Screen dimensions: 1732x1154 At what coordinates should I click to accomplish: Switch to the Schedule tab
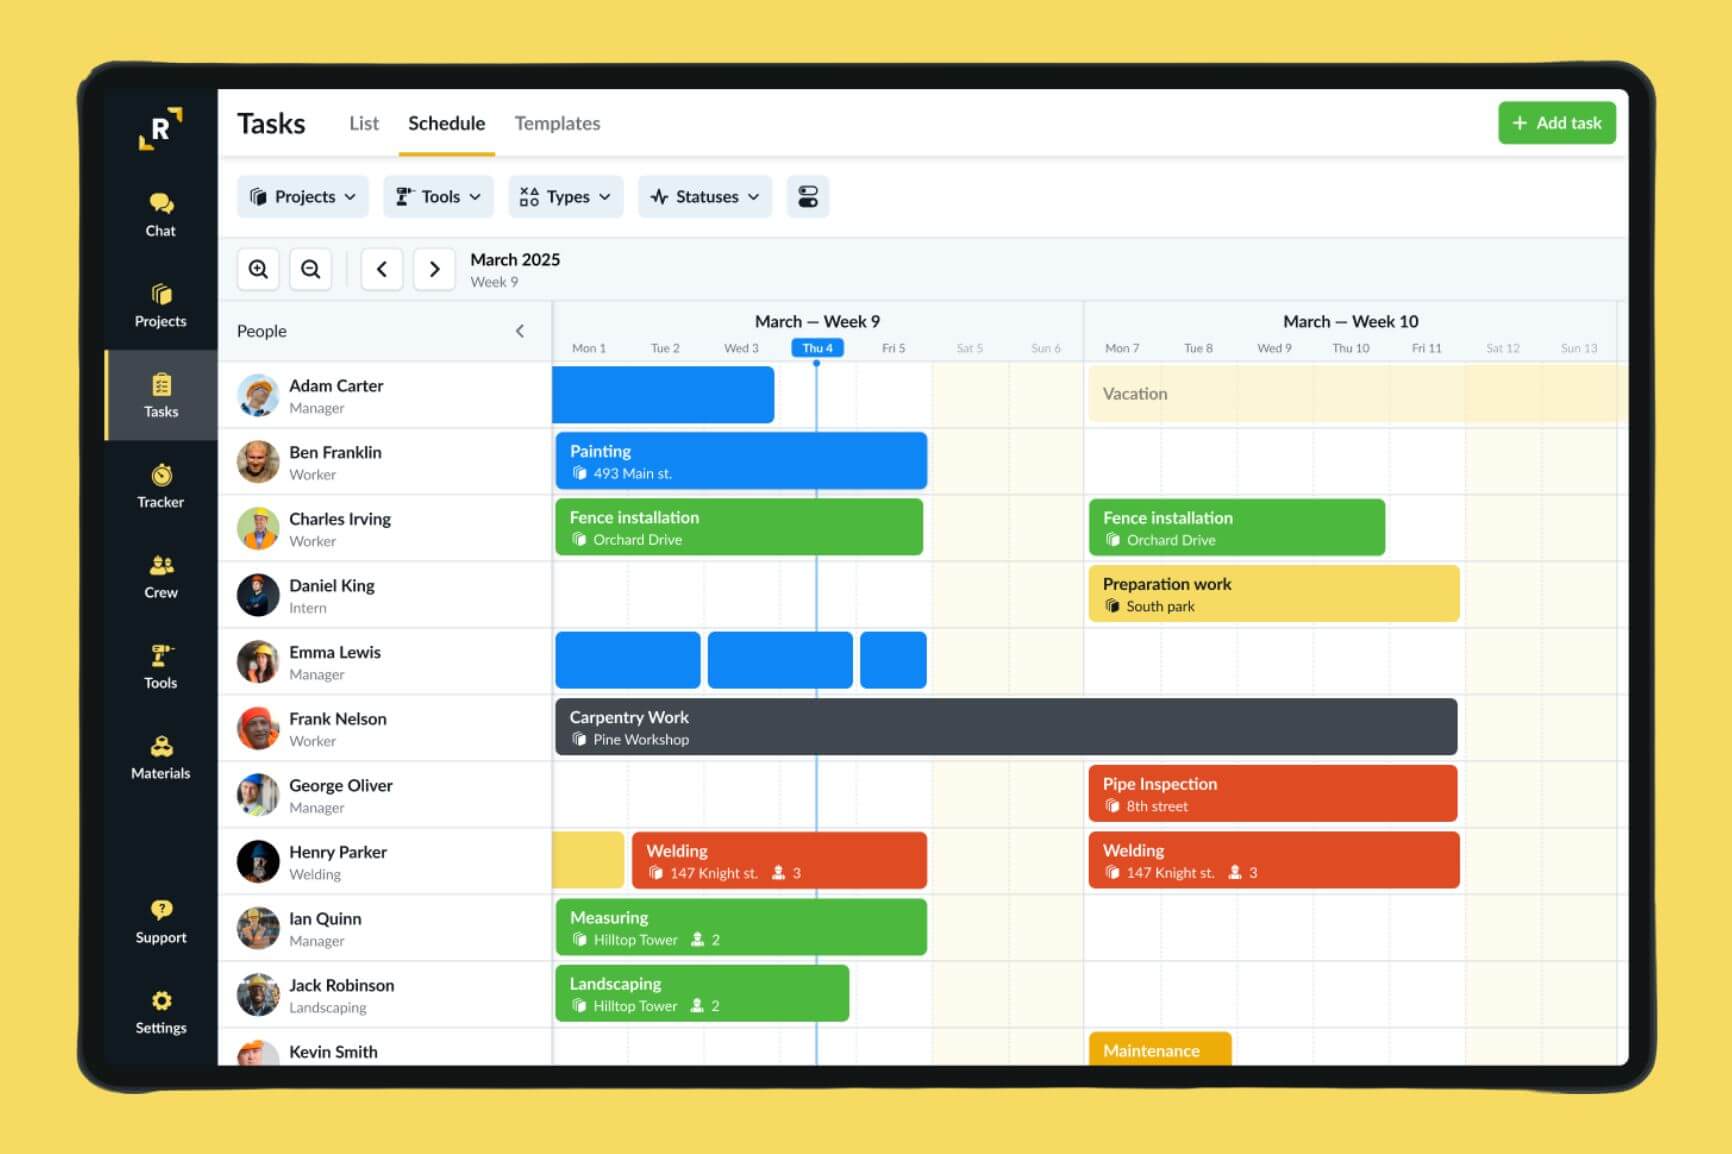pyautogui.click(x=446, y=123)
